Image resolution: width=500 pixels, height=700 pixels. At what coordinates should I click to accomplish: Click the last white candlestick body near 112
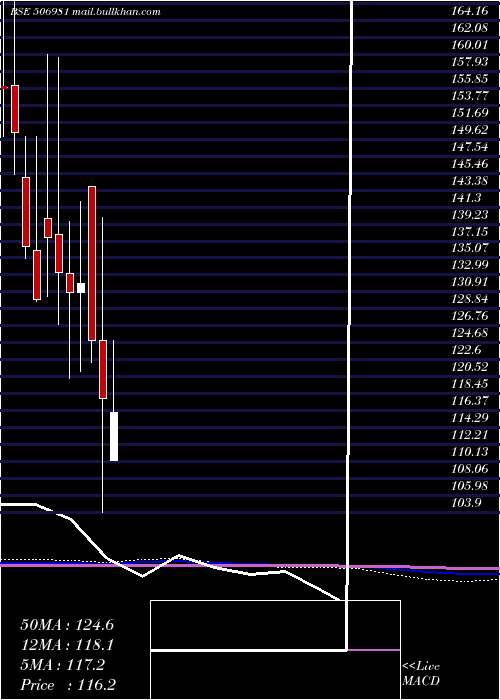tap(114, 436)
